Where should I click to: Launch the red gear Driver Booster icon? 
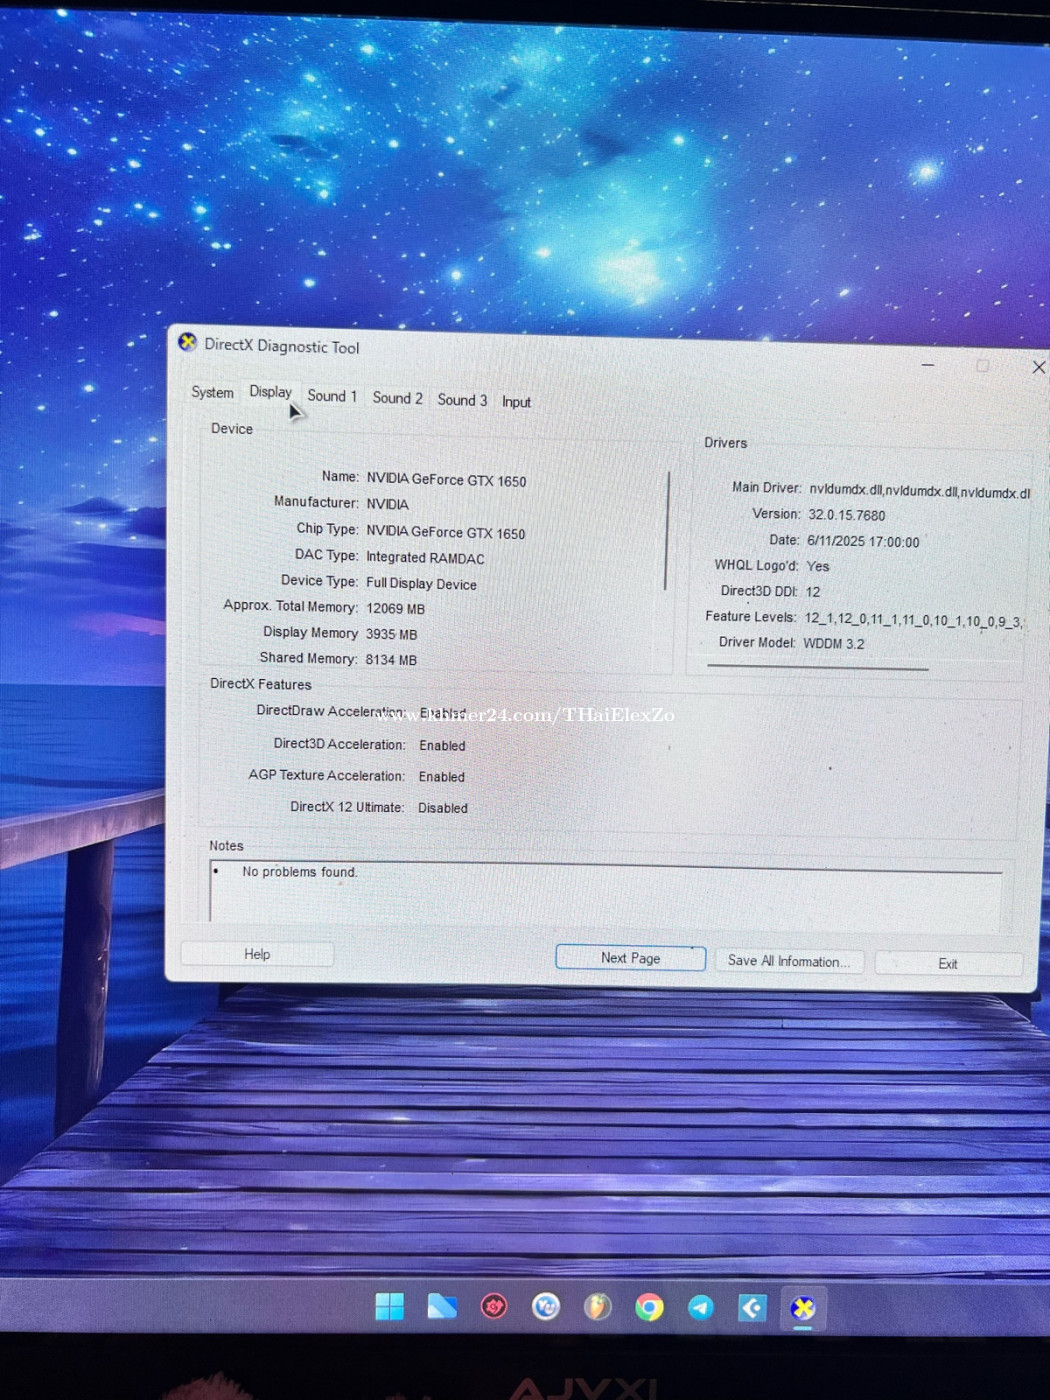point(494,1306)
